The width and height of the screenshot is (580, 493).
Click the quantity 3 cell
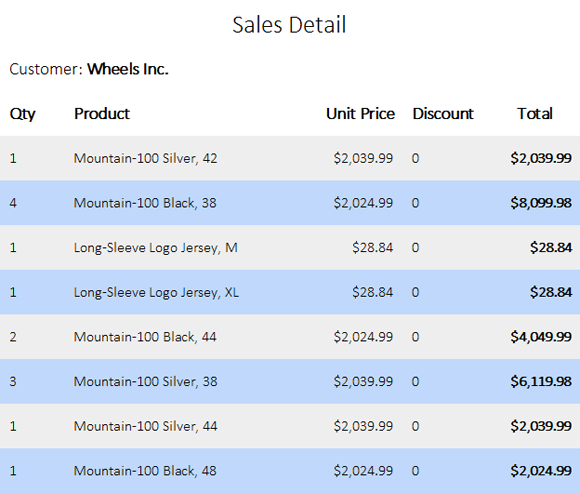coord(13,382)
